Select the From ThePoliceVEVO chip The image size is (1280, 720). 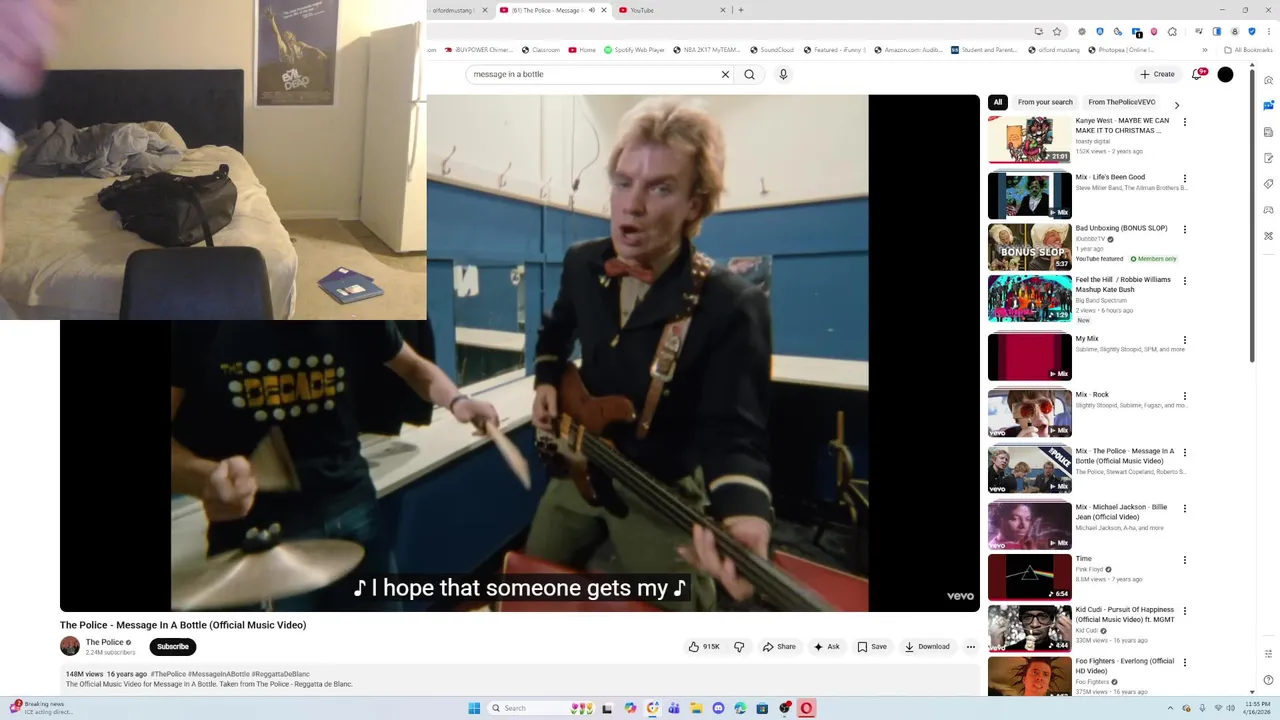pyautogui.click(x=1122, y=102)
